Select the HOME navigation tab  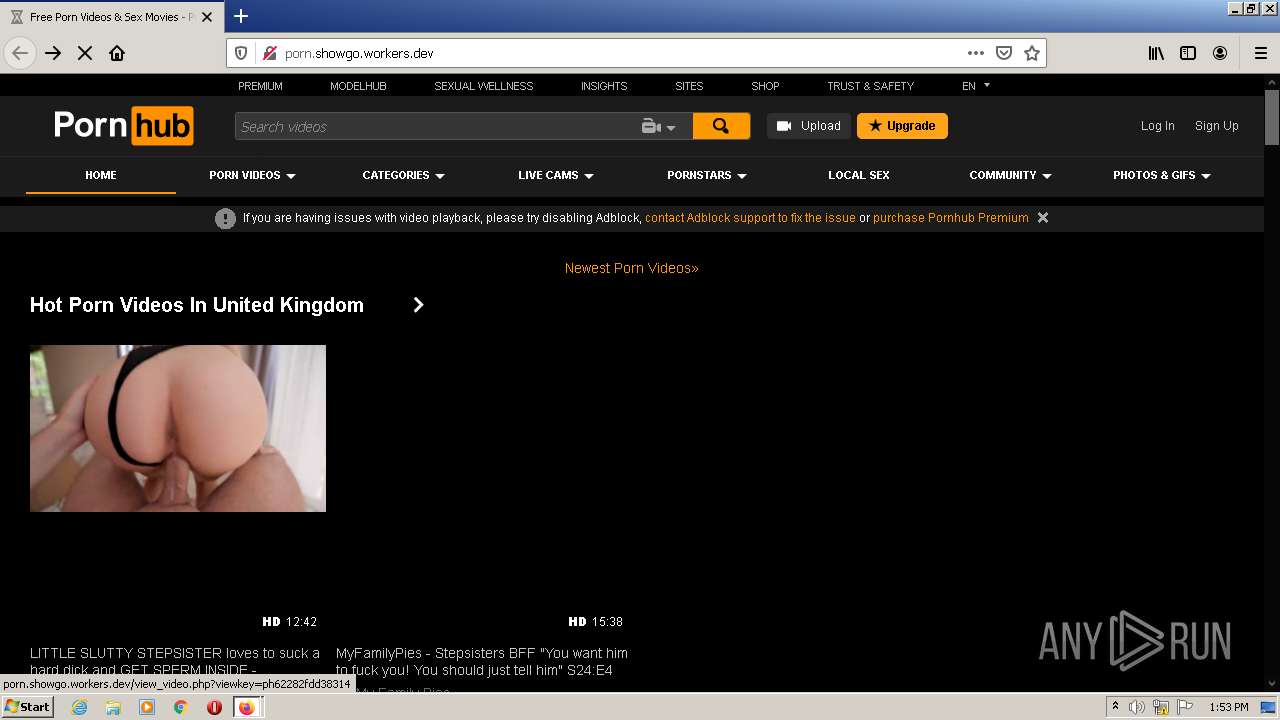(101, 175)
